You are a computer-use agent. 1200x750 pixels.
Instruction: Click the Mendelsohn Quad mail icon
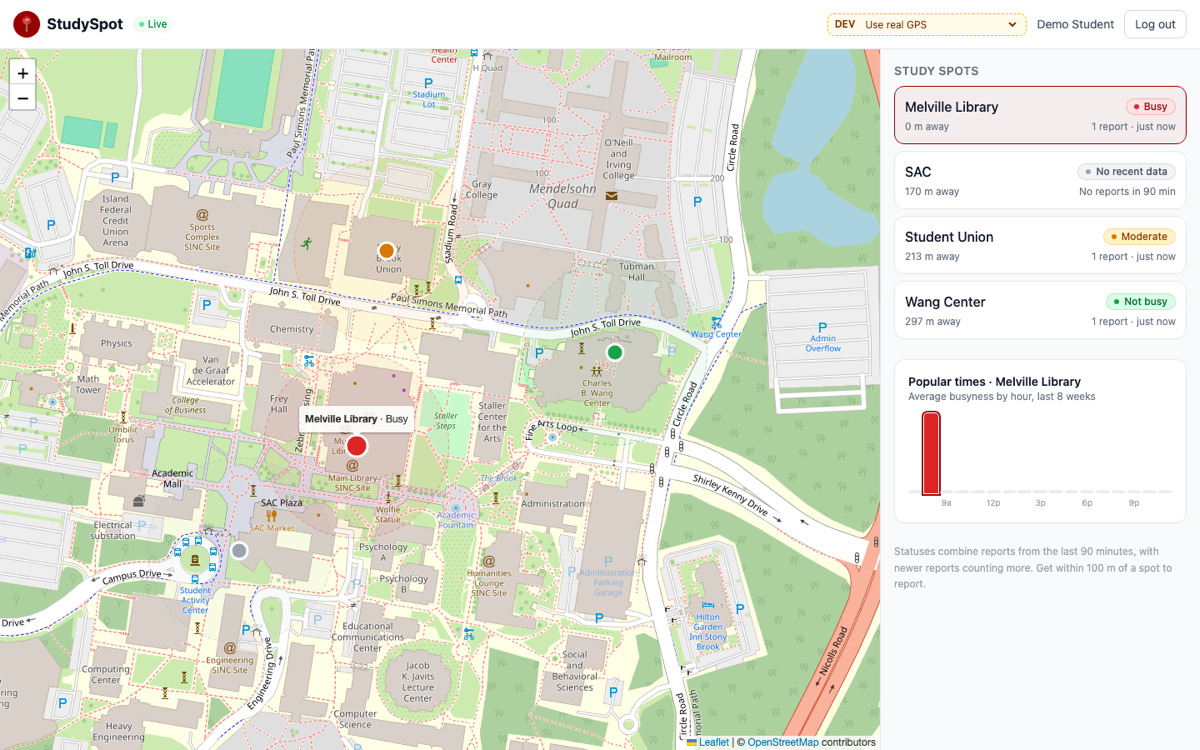tap(612, 195)
